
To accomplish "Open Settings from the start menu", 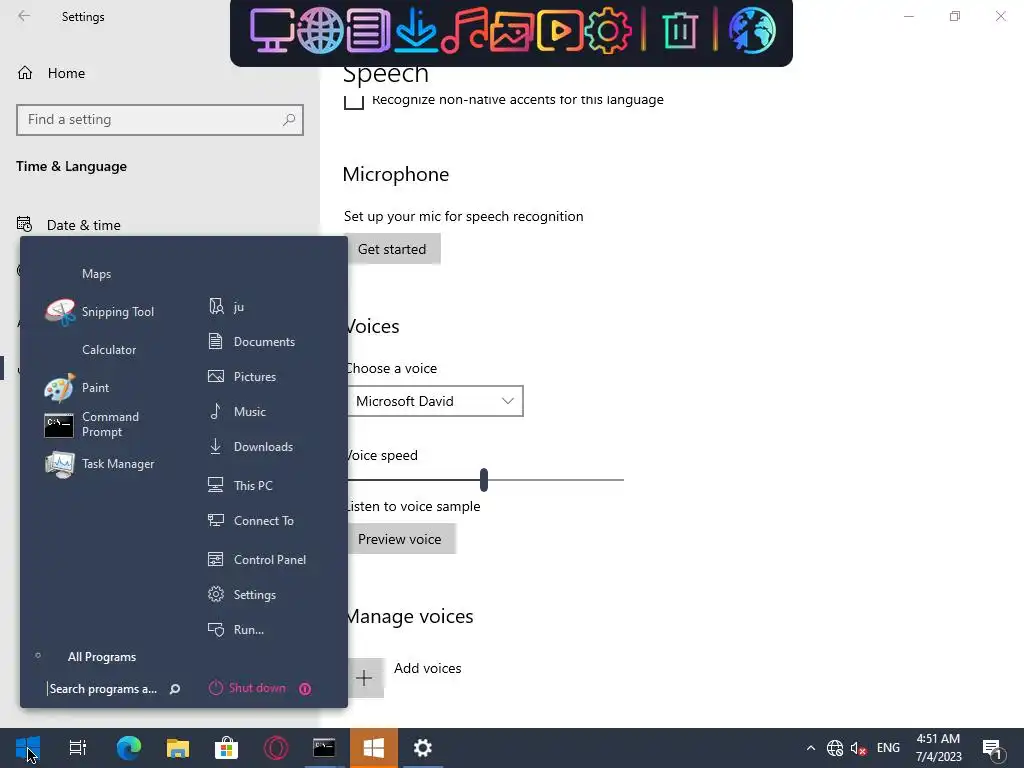I will coord(242,594).
